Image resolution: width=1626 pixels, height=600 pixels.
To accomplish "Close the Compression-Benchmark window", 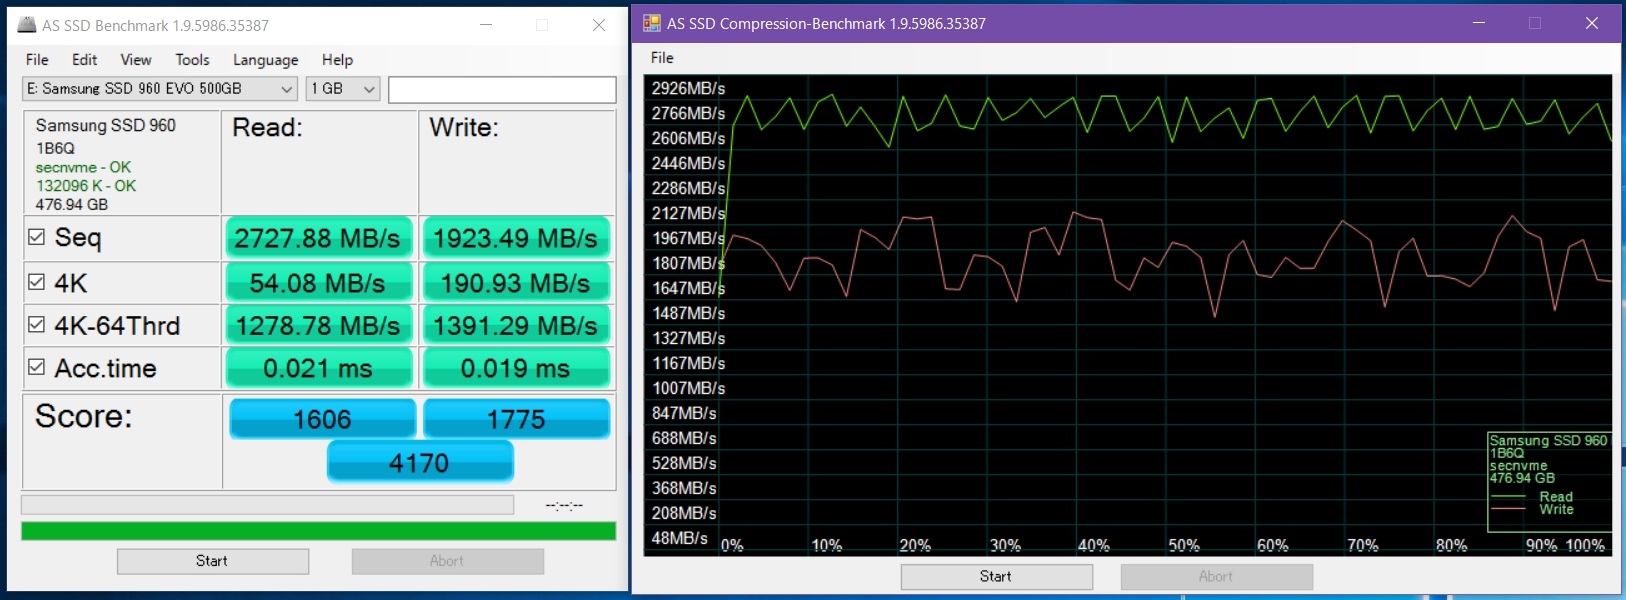I will (x=1591, y=23).
